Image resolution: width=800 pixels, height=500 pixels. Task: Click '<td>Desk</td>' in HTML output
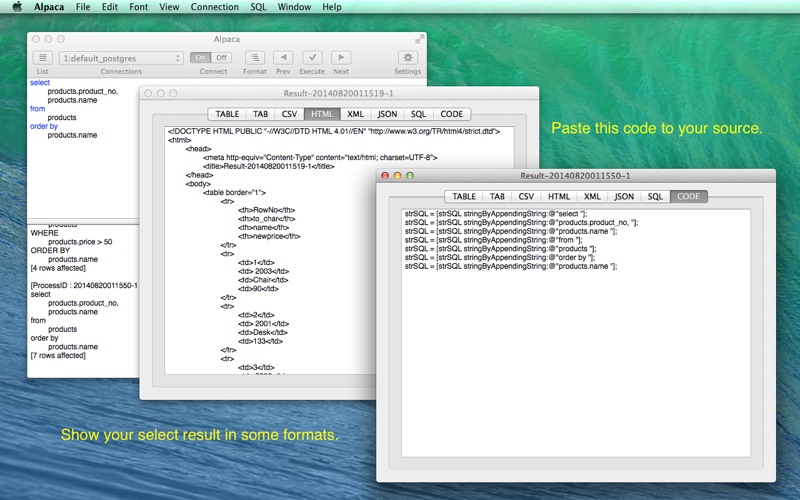pos(262,332)
